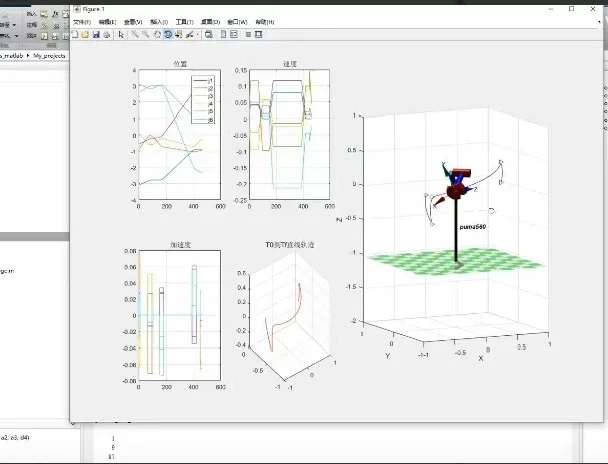Screen dimensions: 608x464
Task: Insert a legend via toolbar icon
Action: click(x=234, y=34)
